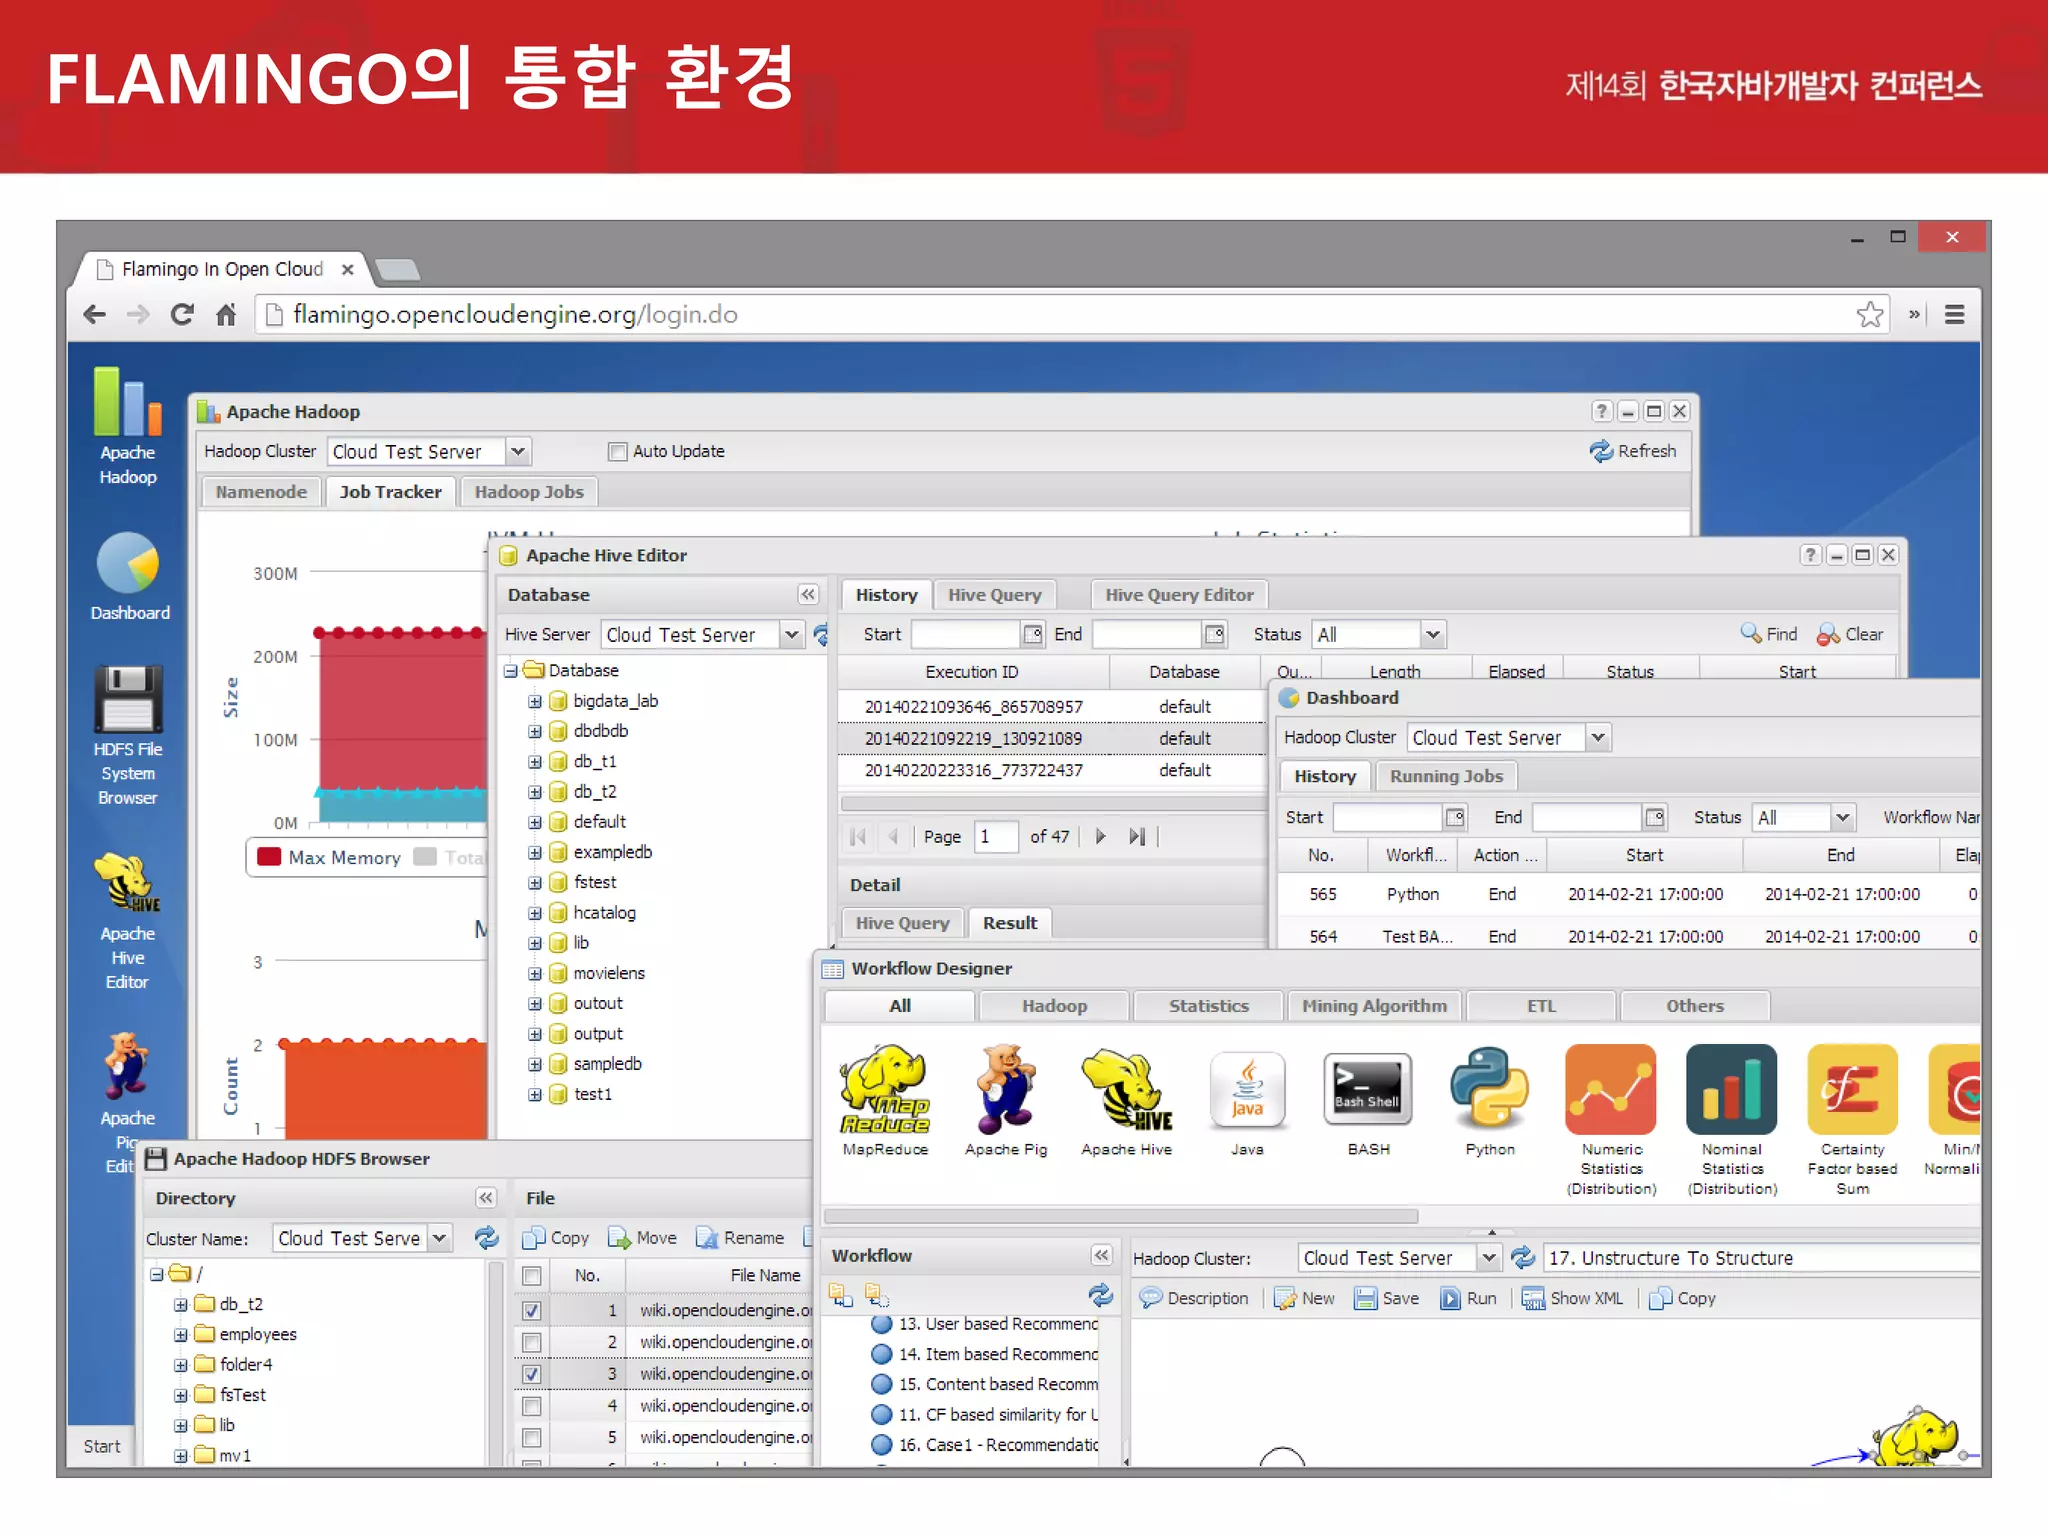Viewport: 2048px width, 1536px height.
Task: Click the Move file button
Action: pos(642,1238)
